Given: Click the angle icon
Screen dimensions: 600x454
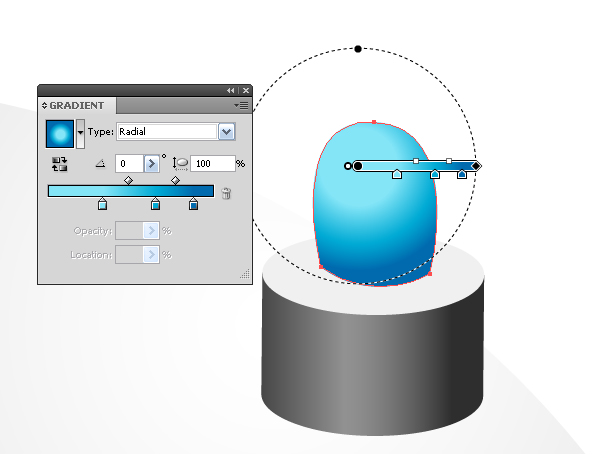Looking at the screenshot, I should (100, 164).
